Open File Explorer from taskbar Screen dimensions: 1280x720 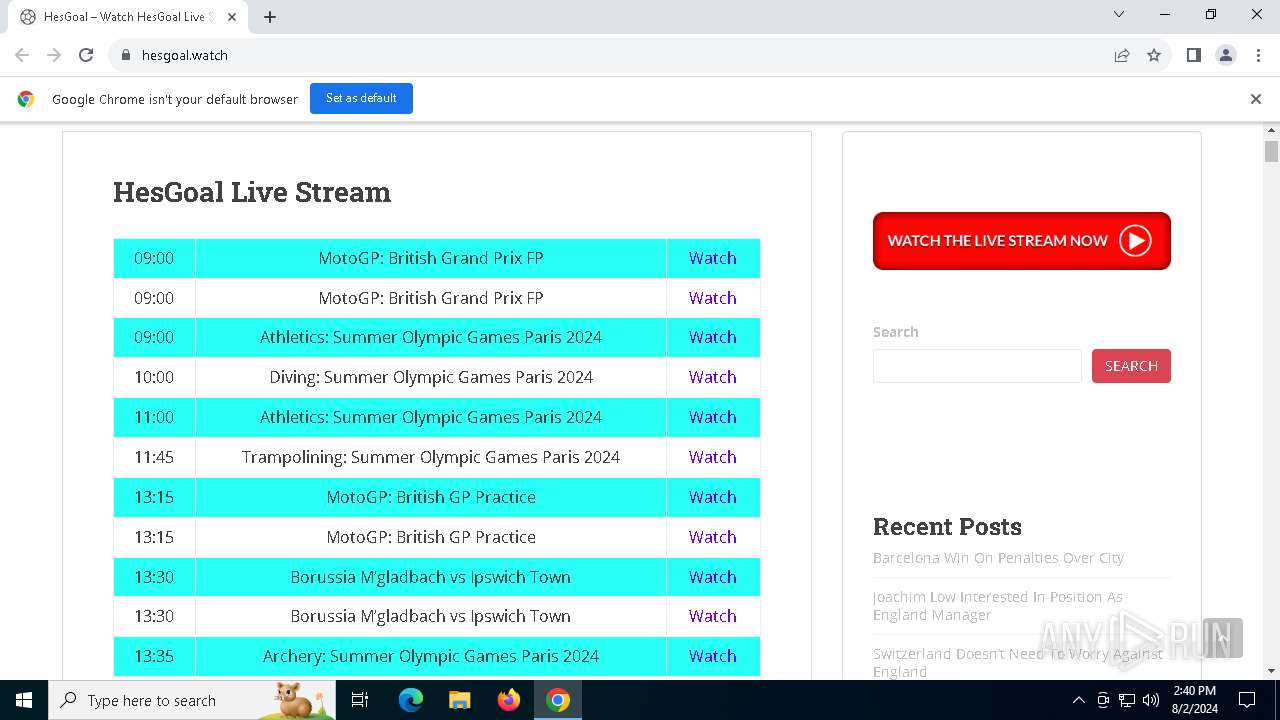point(460,700)
